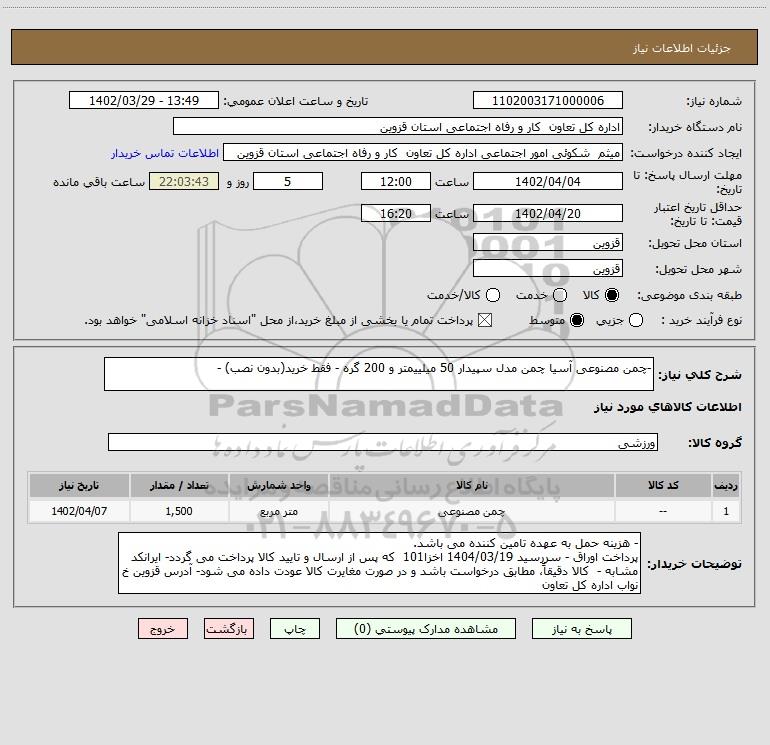This screenshot has width=770, height=745.
Task: Click the شماره نیاز field 1102003171000006
Action: point(548,101)
